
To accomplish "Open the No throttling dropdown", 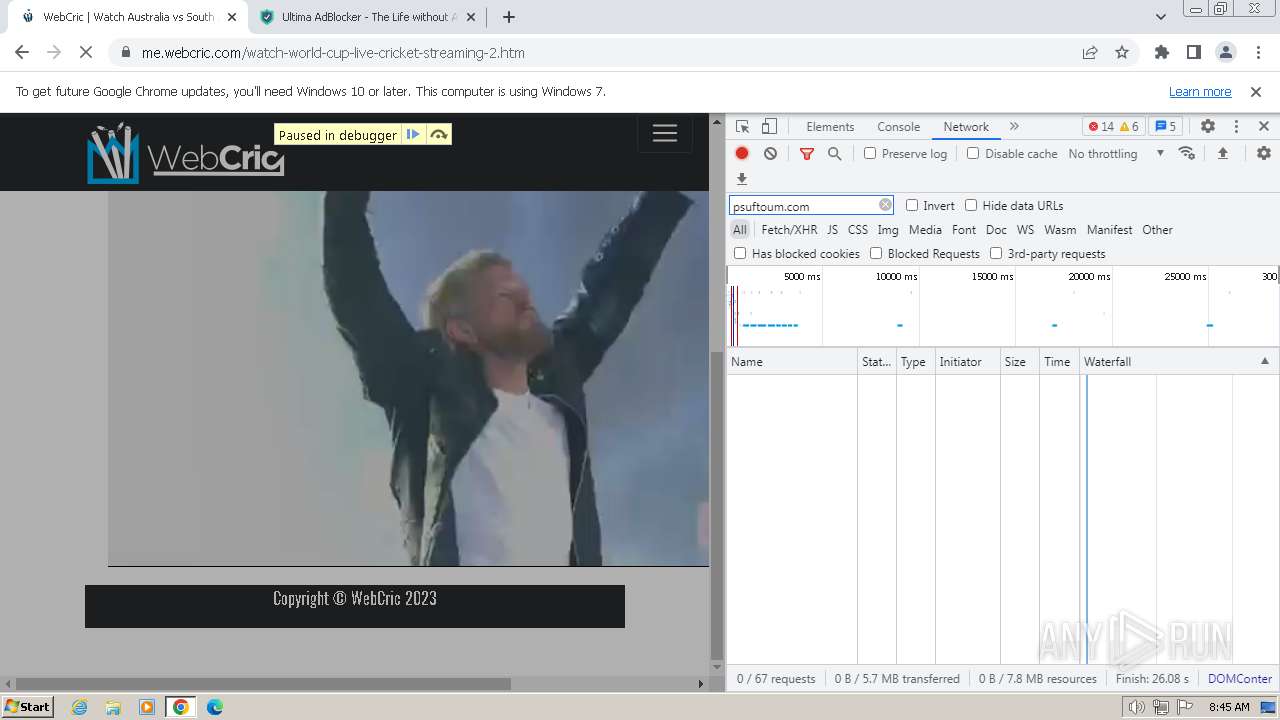I will click(1116, 153).
